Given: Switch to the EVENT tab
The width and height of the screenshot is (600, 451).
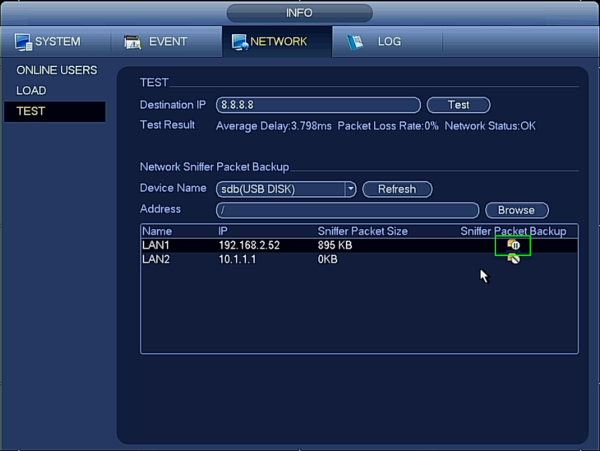Looking at the screenshot, I should [x=166, y=42].
